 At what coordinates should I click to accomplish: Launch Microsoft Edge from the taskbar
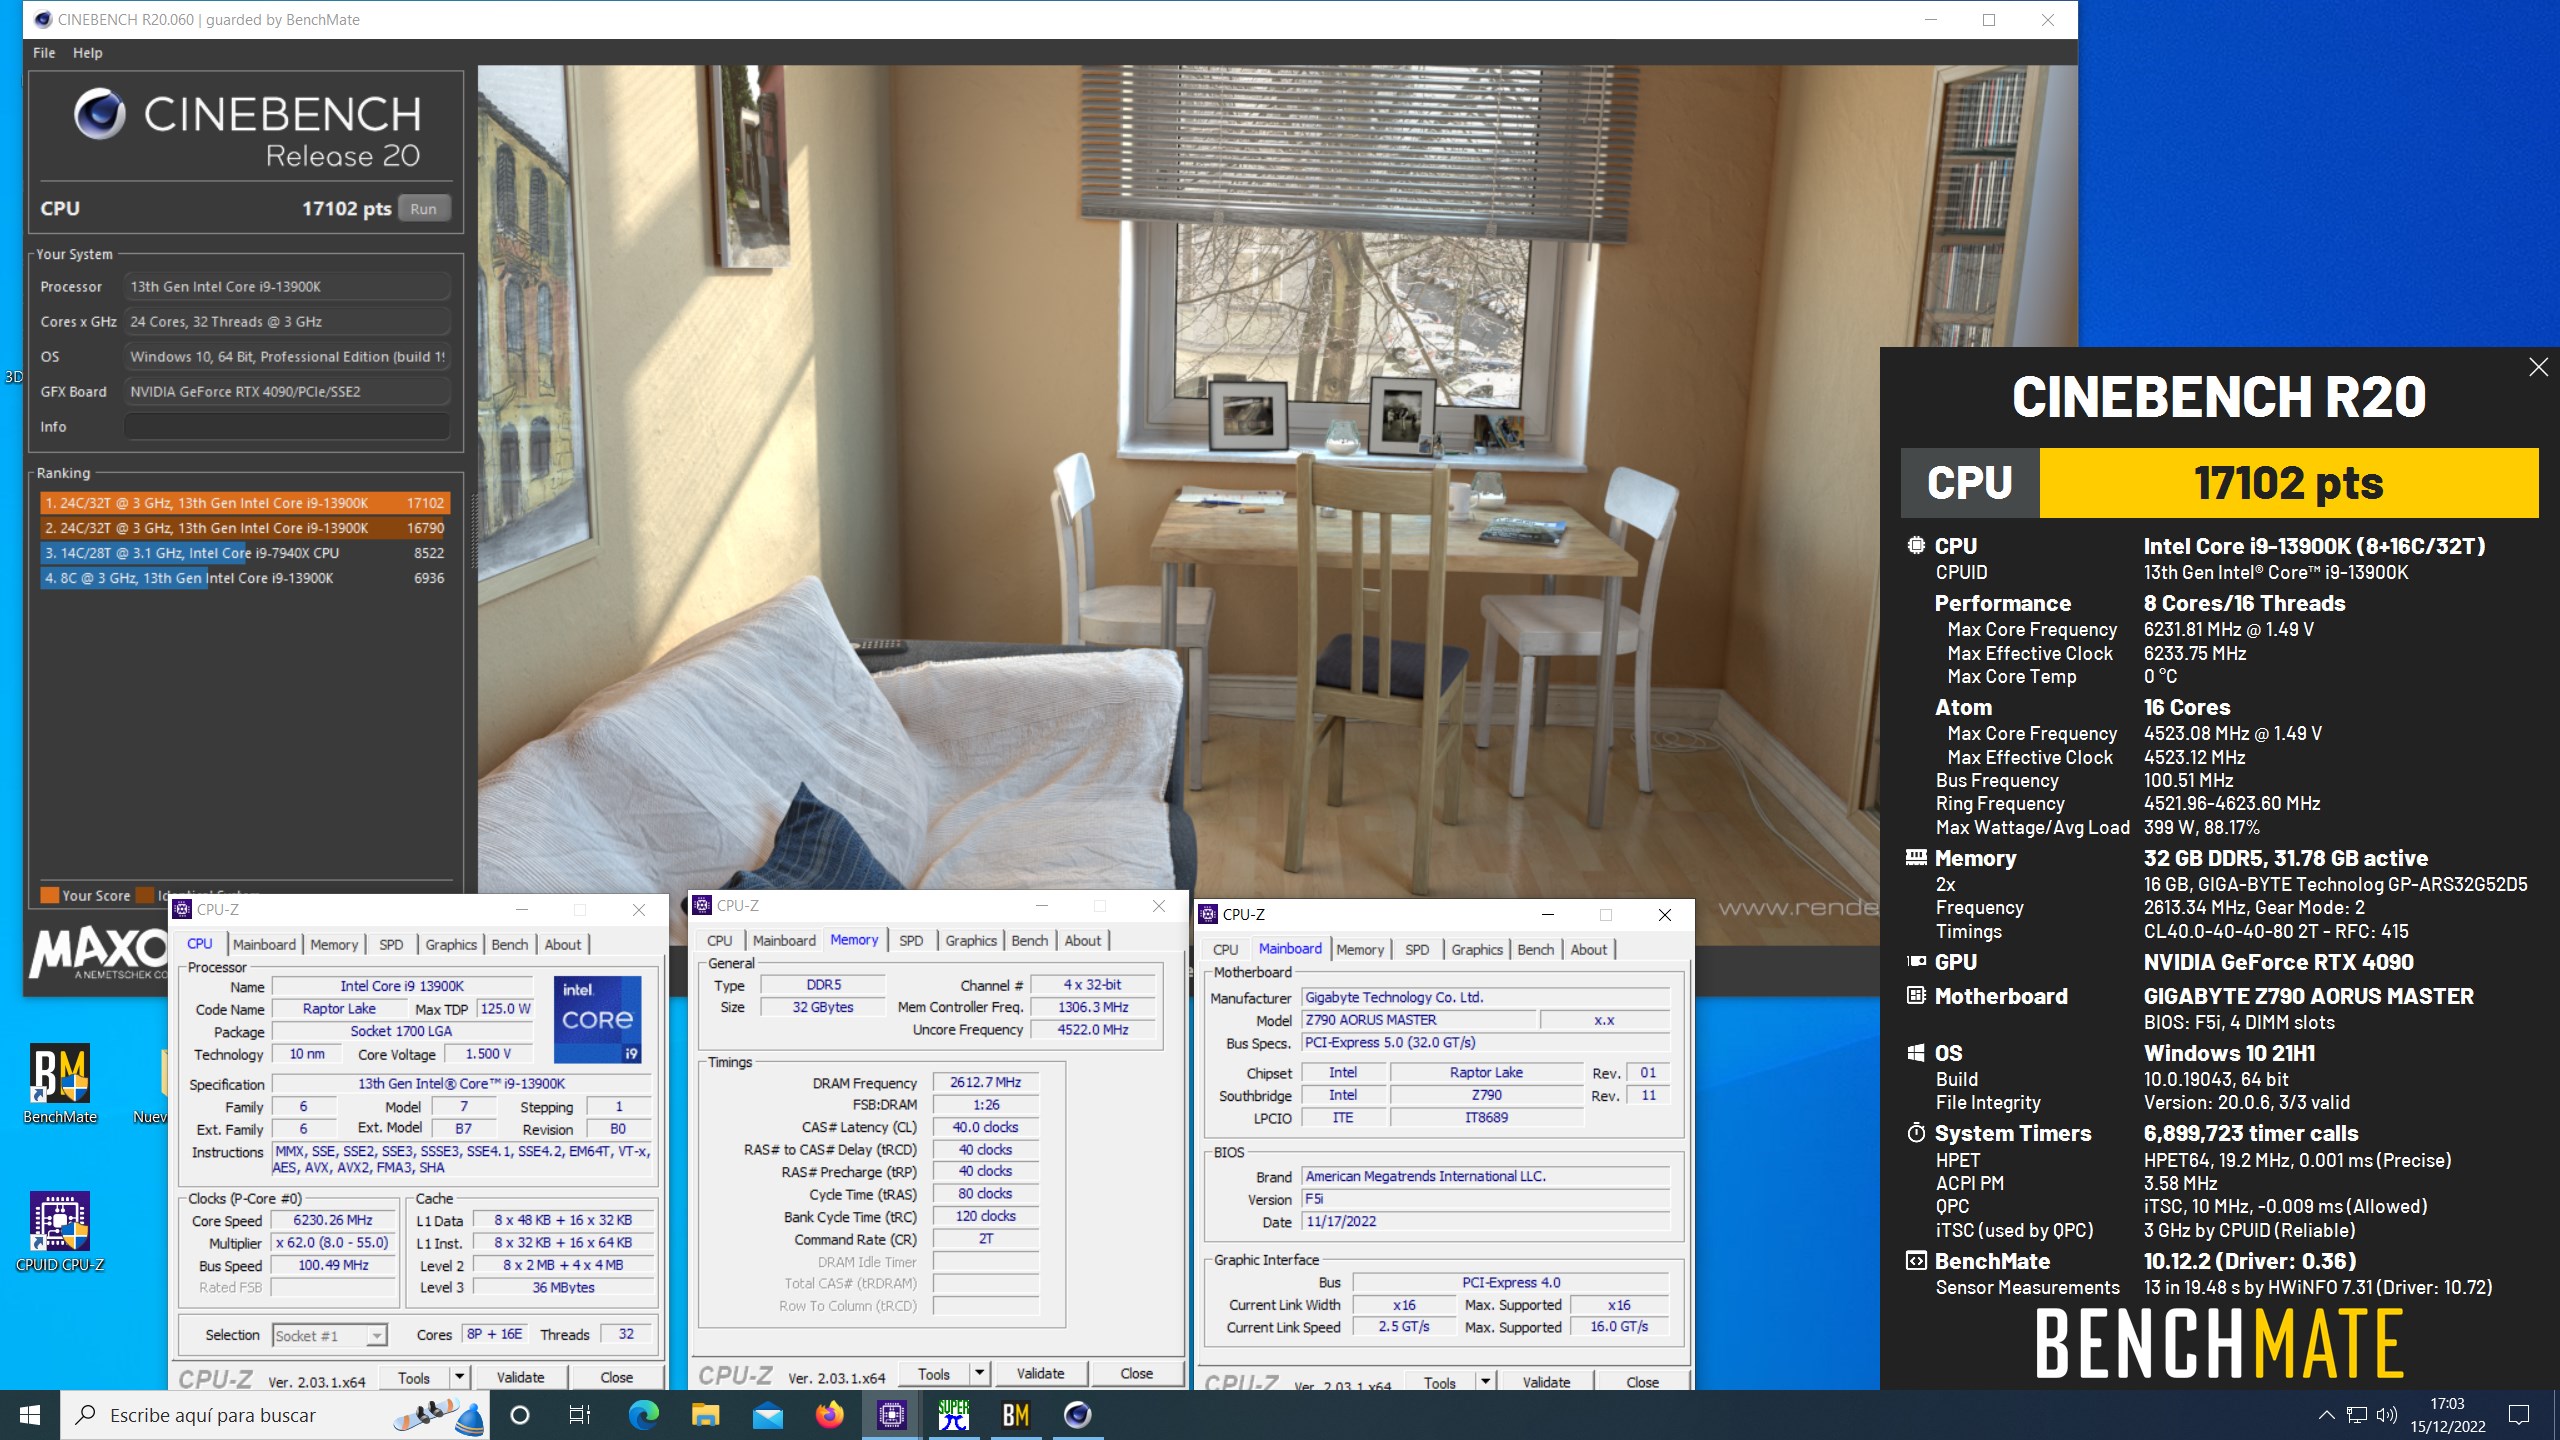pyautogui.click(x=643, y=1415)
